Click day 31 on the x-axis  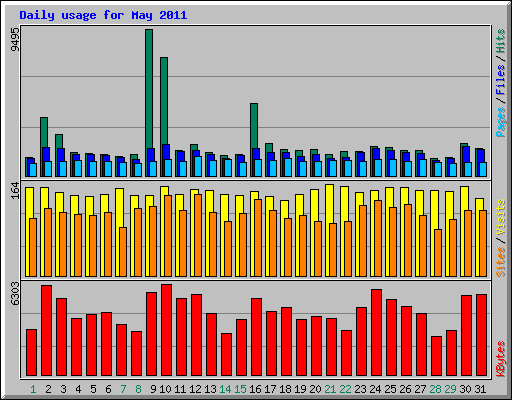click(480, 389)
